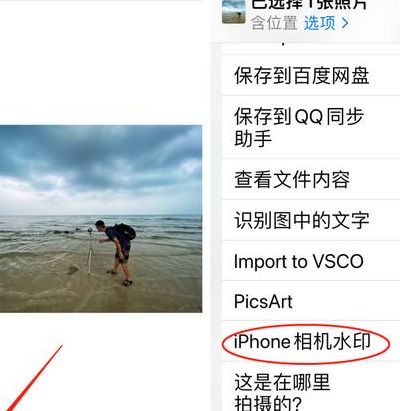Viewport: 400px width, 411px height.
Task: Choose 保存到QQ同步助手 from share sheet
Action: point(311,127)
